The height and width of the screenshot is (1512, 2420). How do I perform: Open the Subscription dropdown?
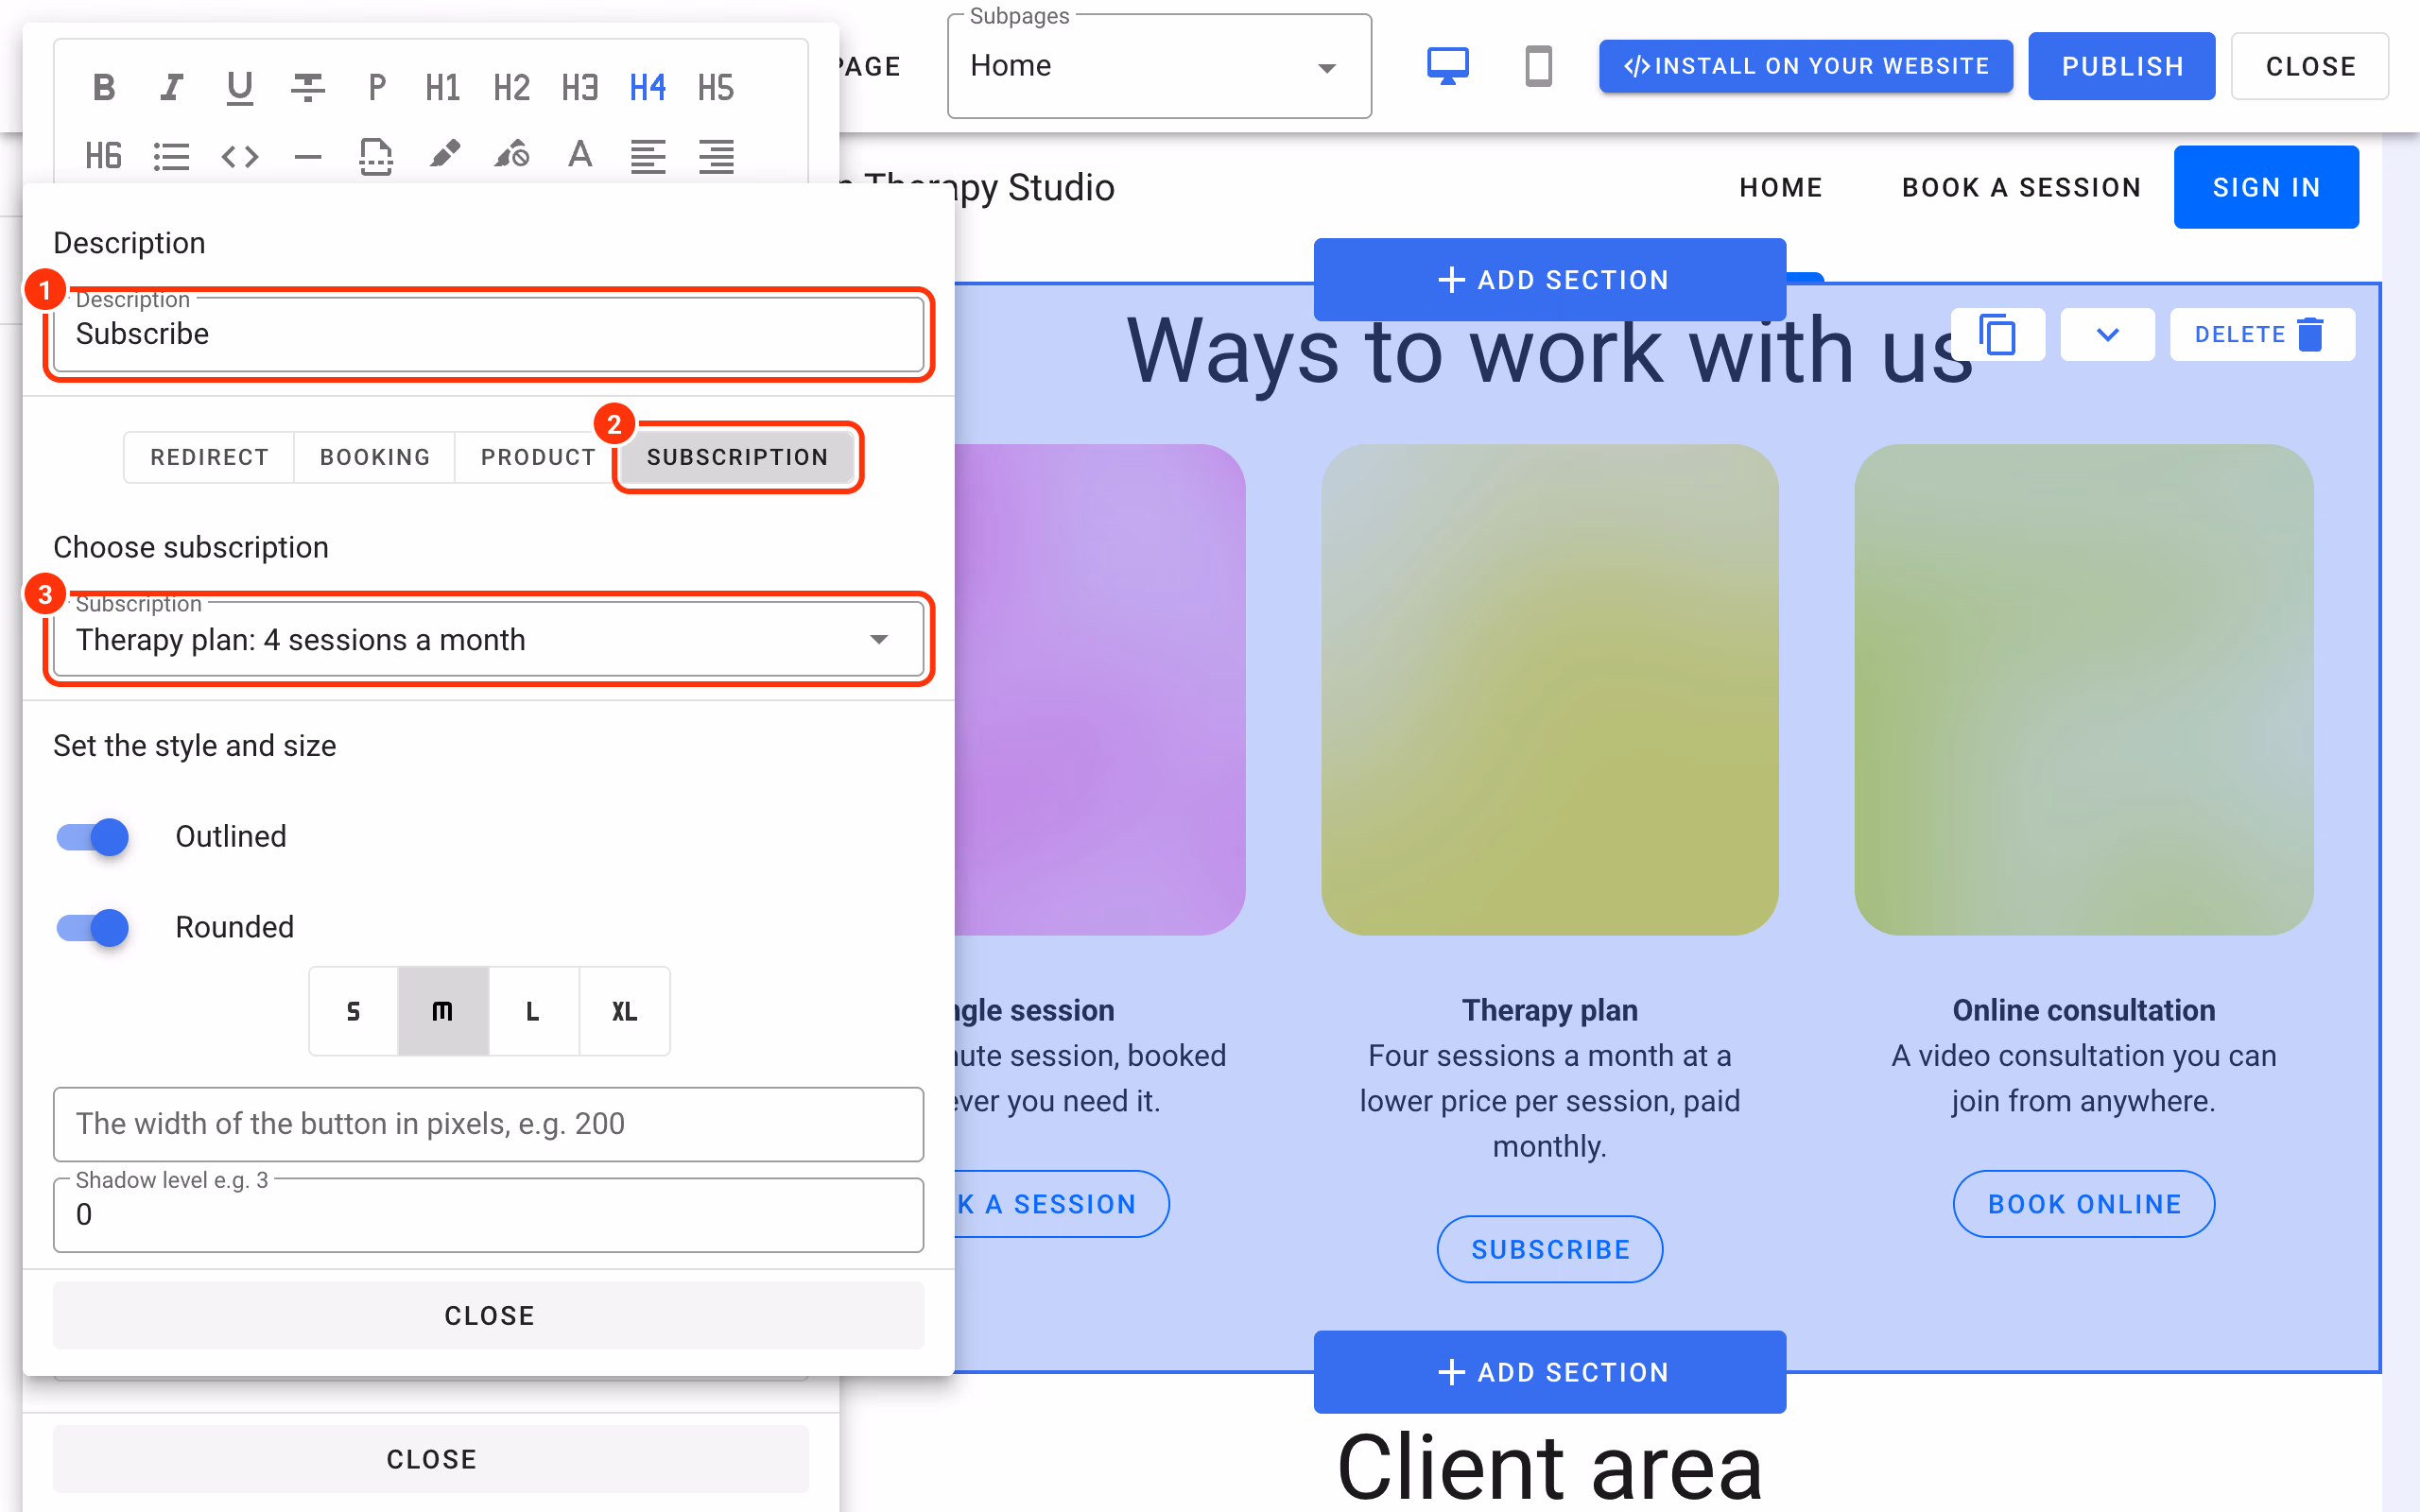488,639
